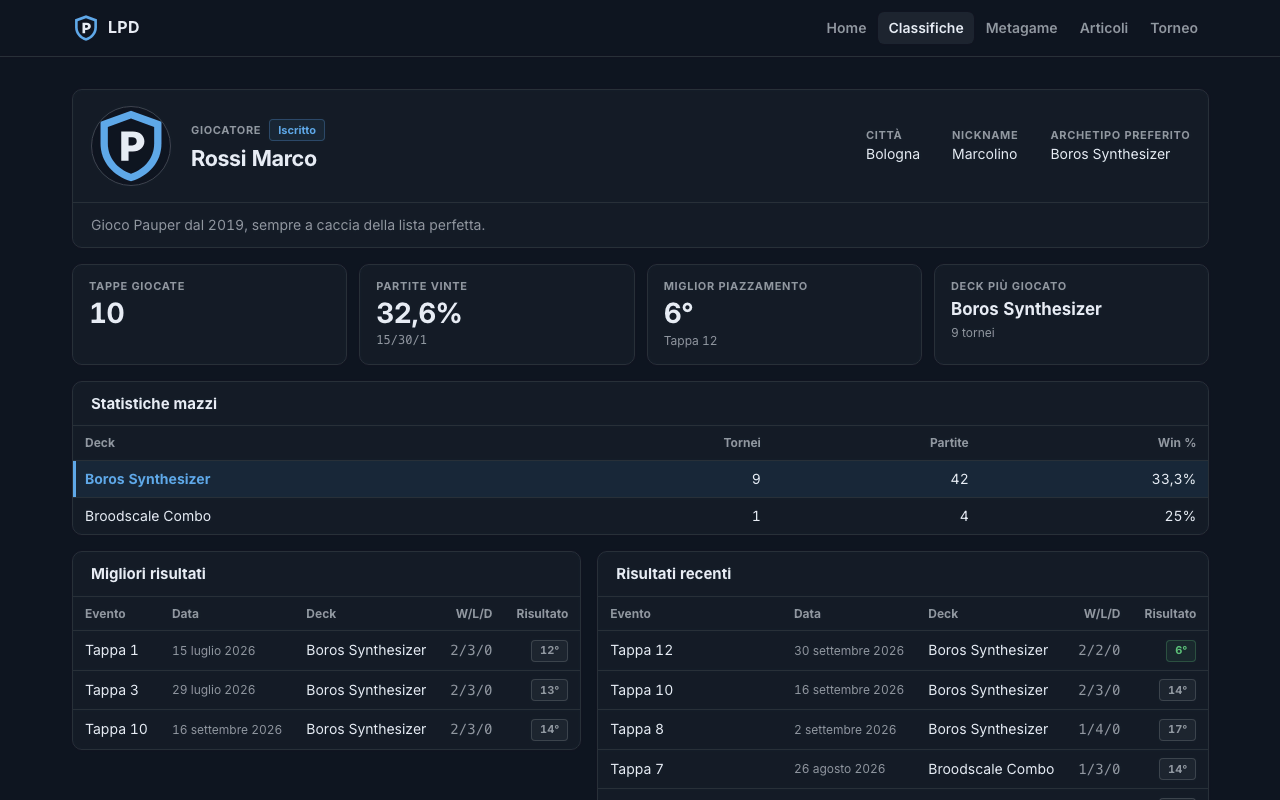The height and width of the screenshot is (800, 1280).
Task: Click the 1/4/0 record in Tappa 8 row
Action: (1099, 729)
